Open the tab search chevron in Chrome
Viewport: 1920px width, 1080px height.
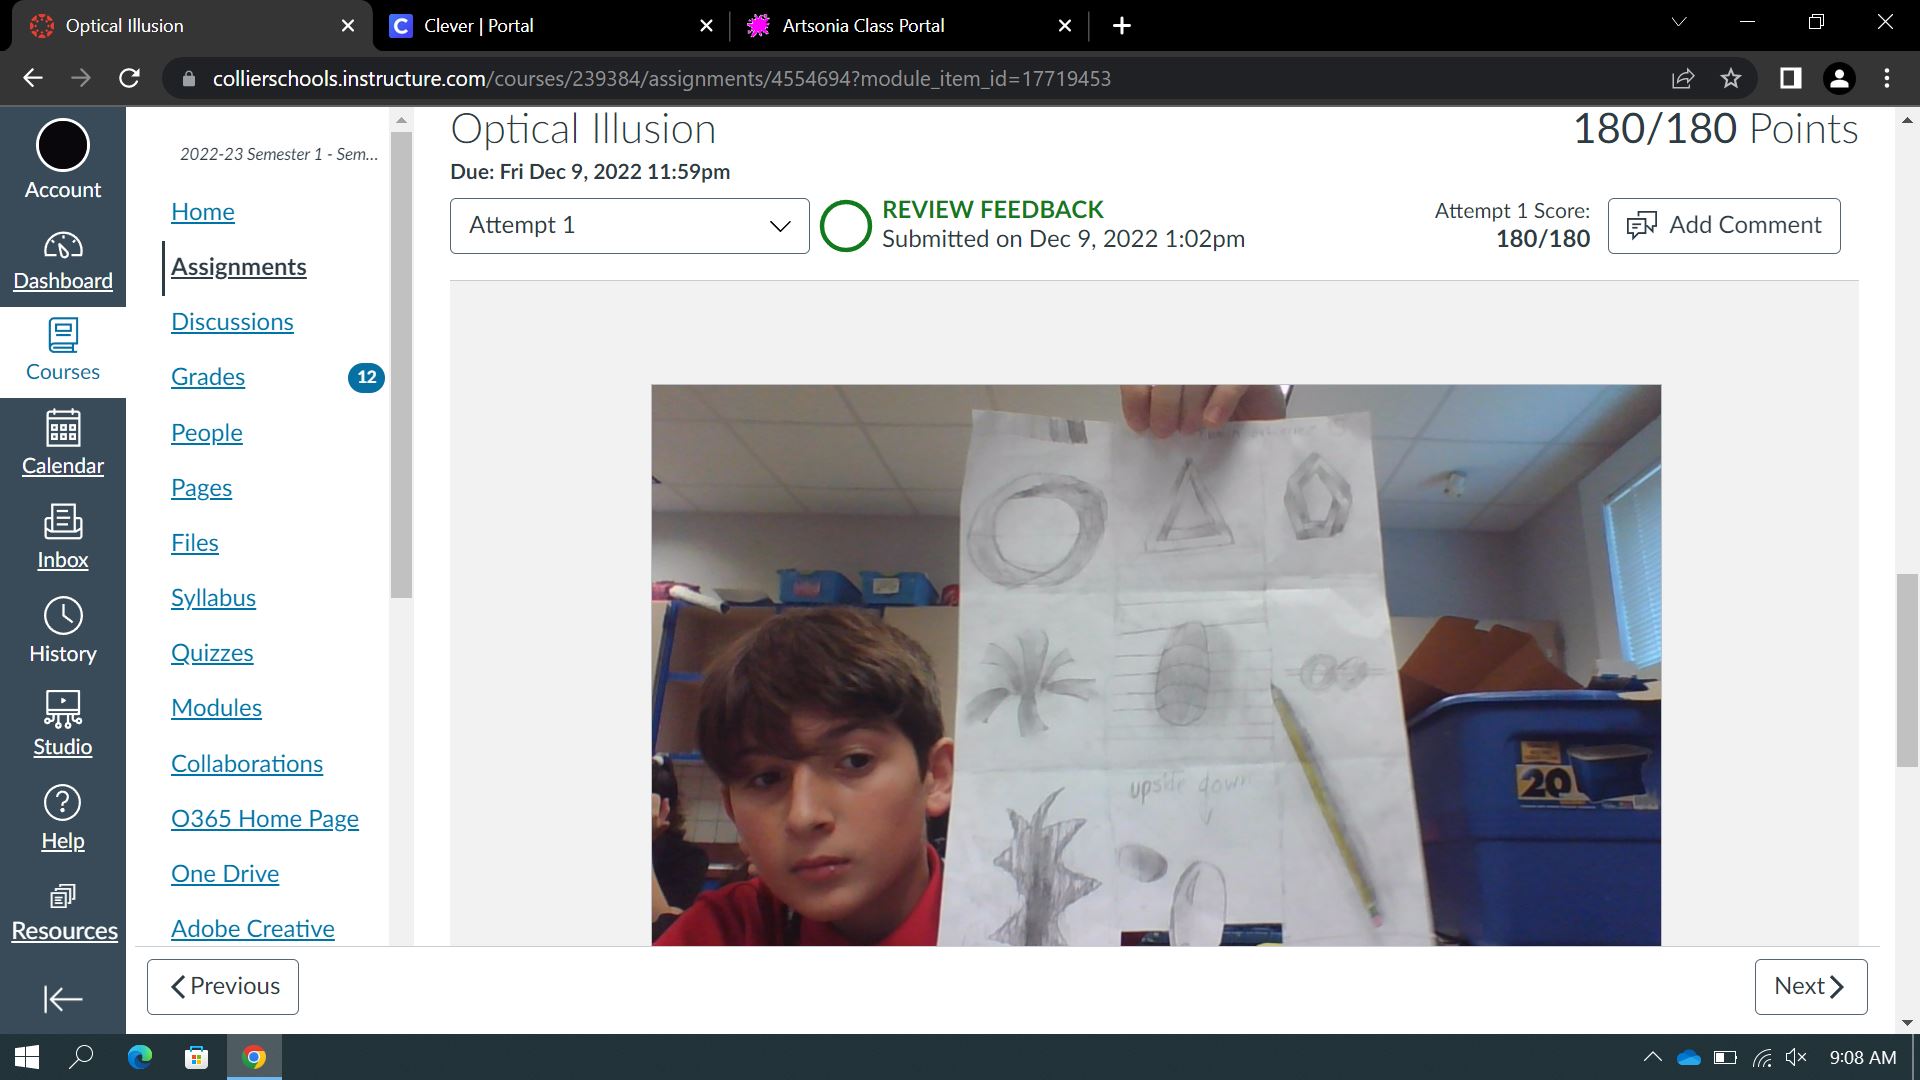click(1679, 23)
